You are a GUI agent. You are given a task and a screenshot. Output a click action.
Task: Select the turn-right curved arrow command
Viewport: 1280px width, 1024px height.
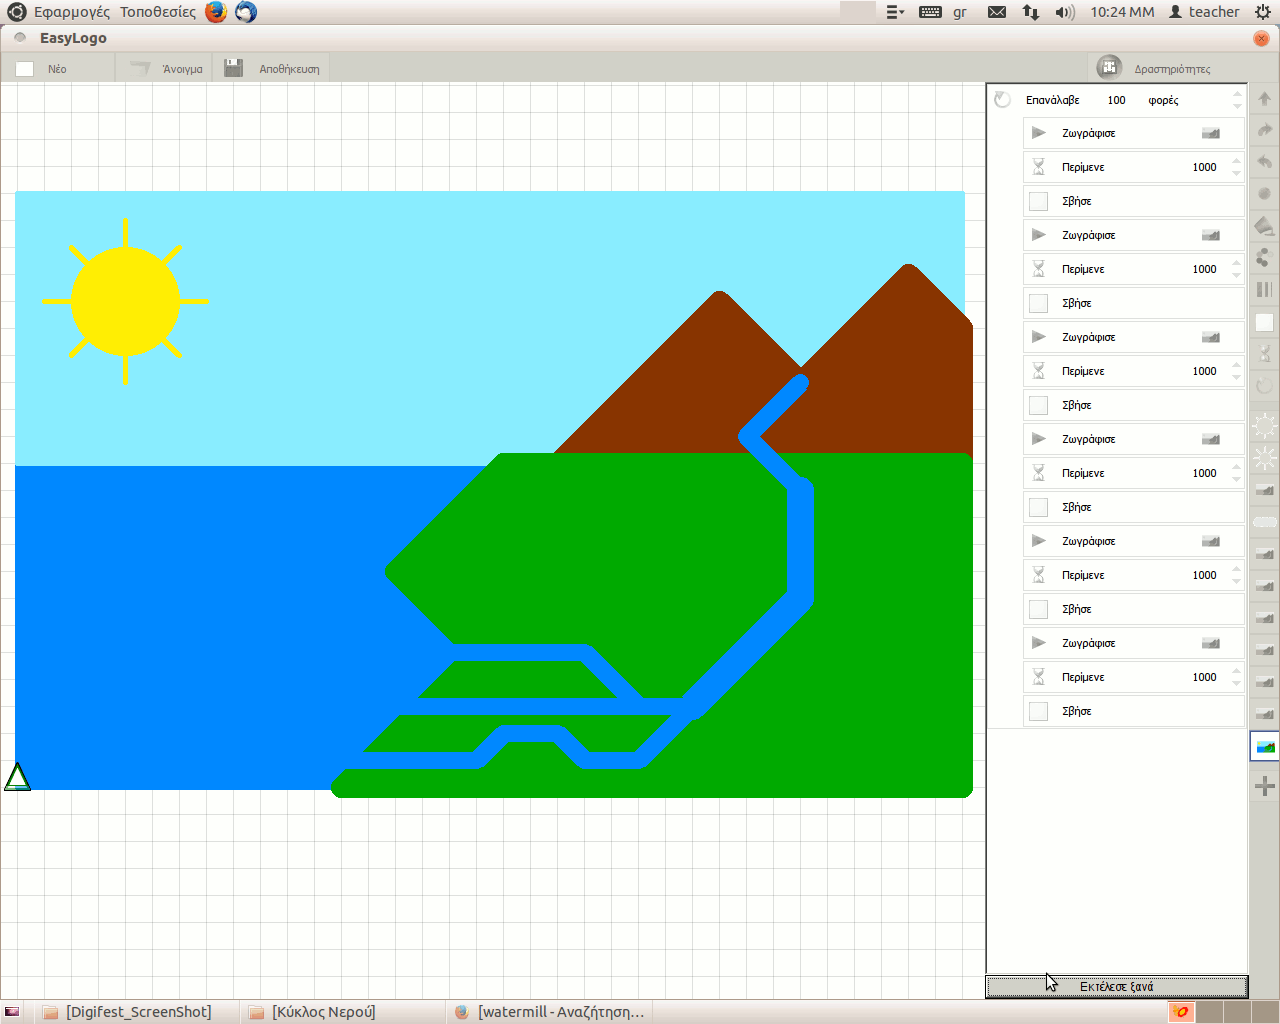[x=1264, y=130]
